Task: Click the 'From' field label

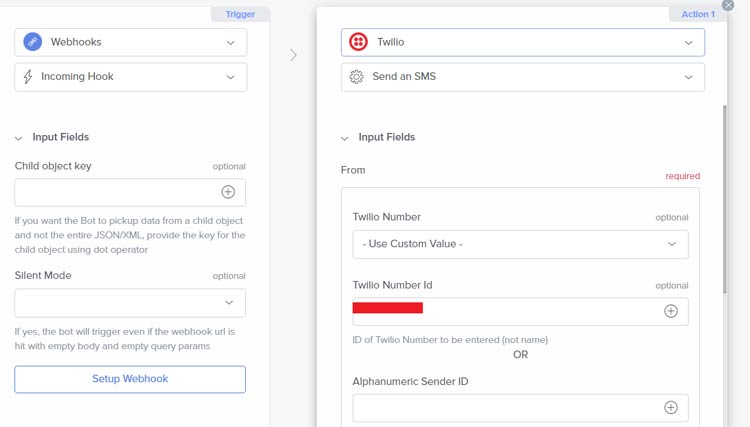Action: click(x=353, y=170)
